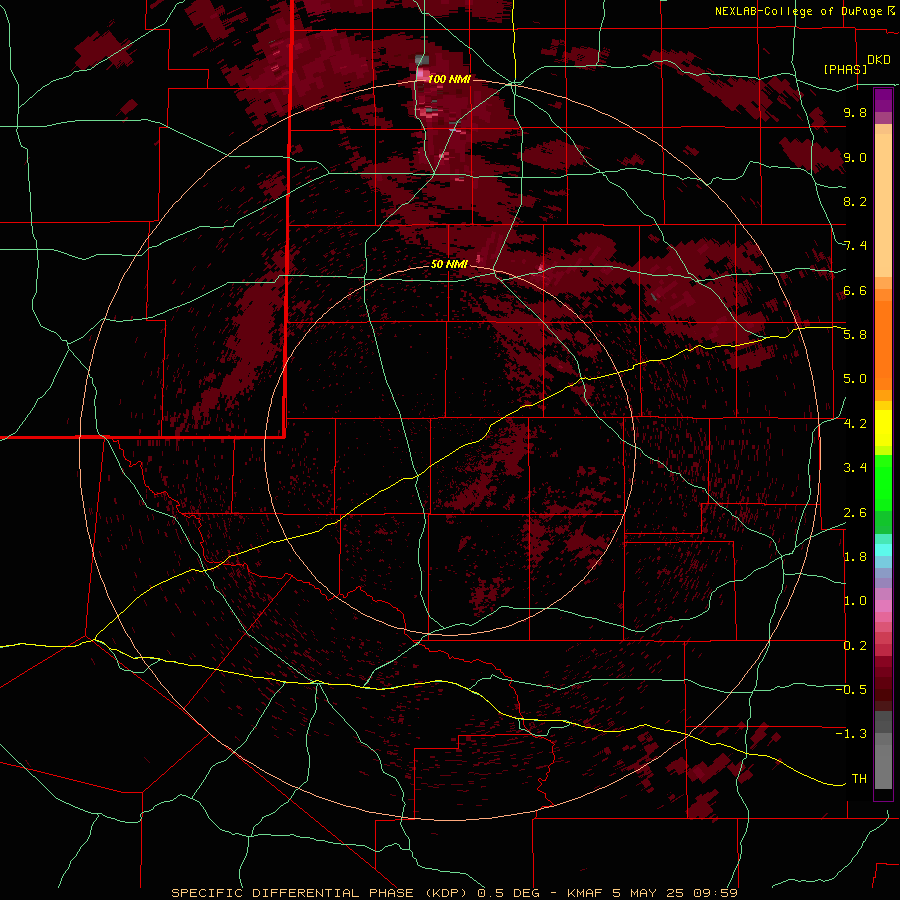
Task: Click the DKD label above the scale
Action: [879, 60]
